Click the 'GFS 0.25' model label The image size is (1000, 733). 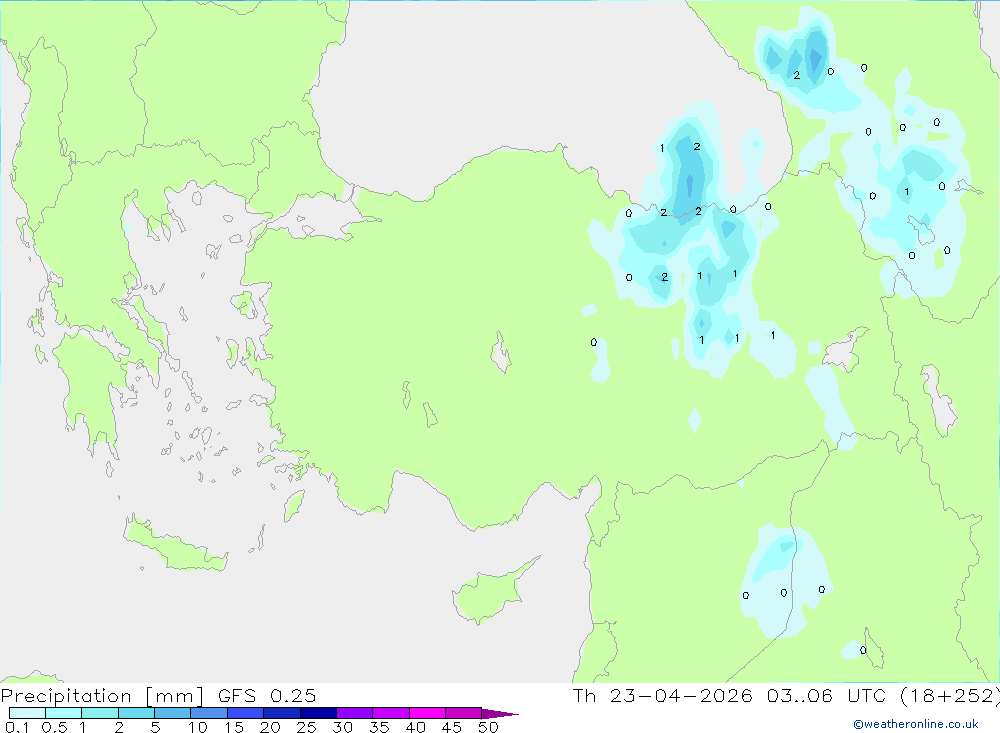click(267, 695)
